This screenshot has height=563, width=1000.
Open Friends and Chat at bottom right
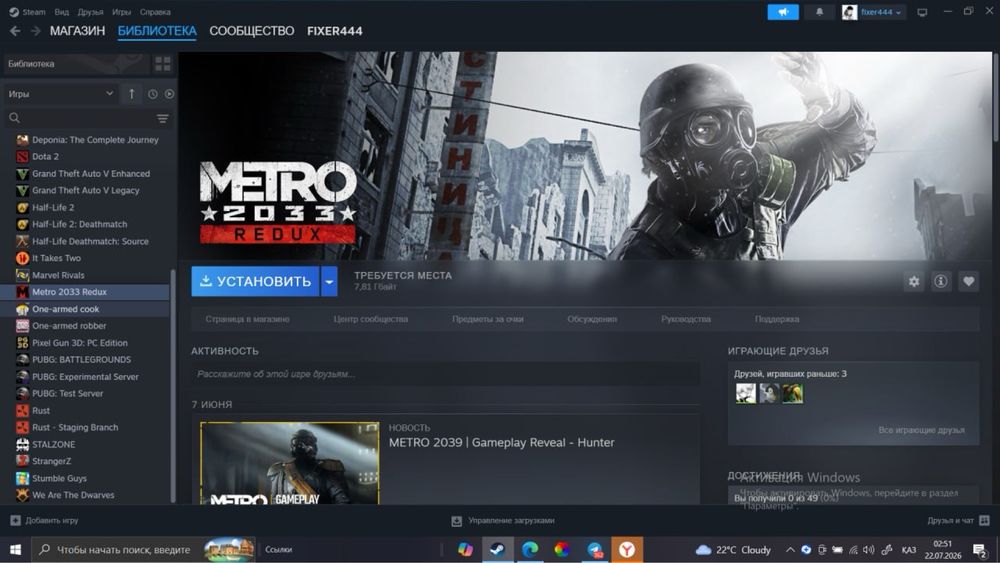pyautogui.click(x=958, y=520)
